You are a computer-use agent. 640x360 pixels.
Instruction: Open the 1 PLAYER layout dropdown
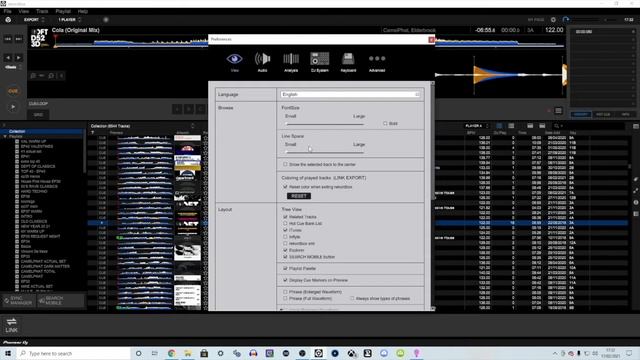tap(69, 20)
